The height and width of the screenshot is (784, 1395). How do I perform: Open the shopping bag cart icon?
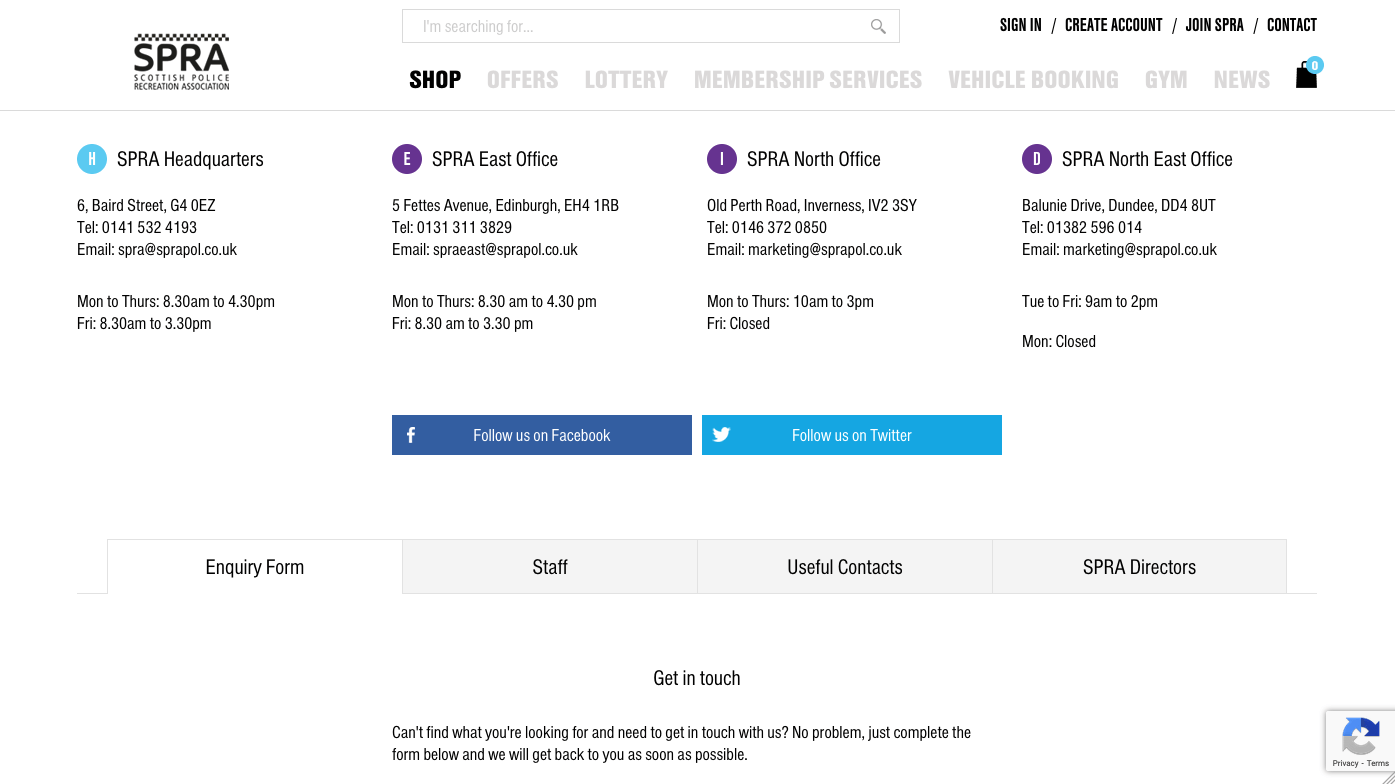pos(1306,76)
